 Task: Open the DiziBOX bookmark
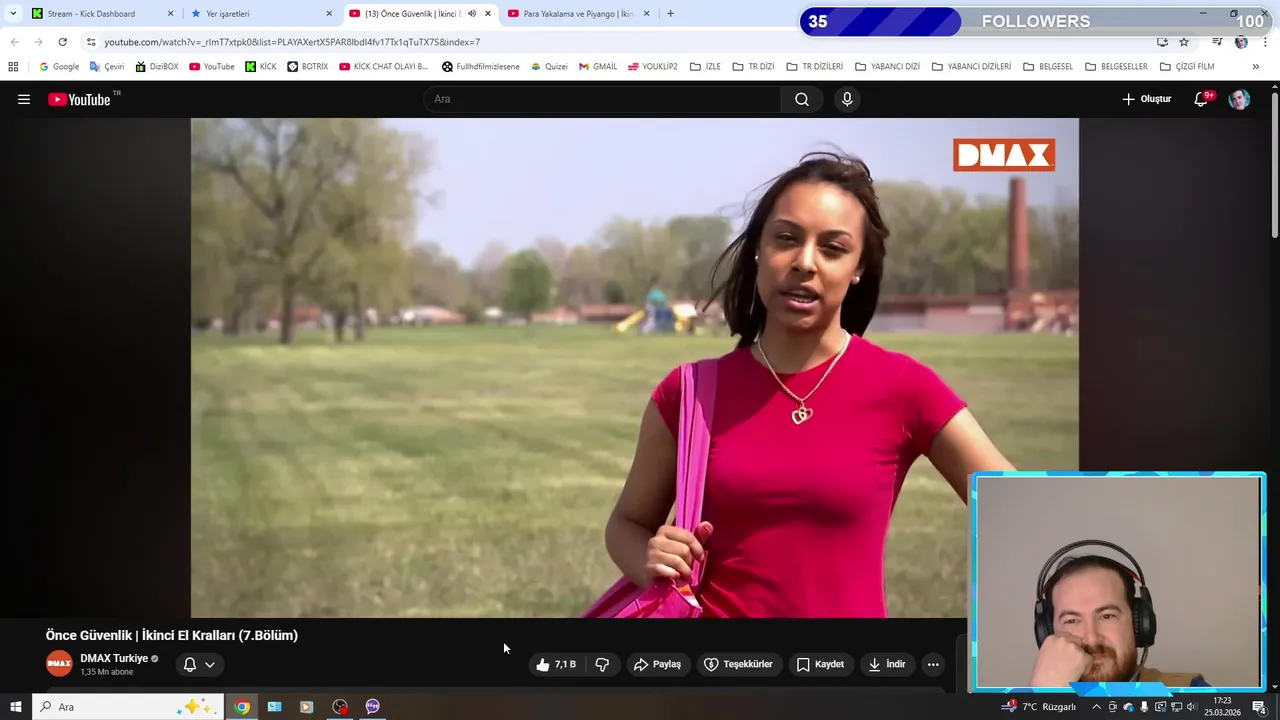(157, 67)
